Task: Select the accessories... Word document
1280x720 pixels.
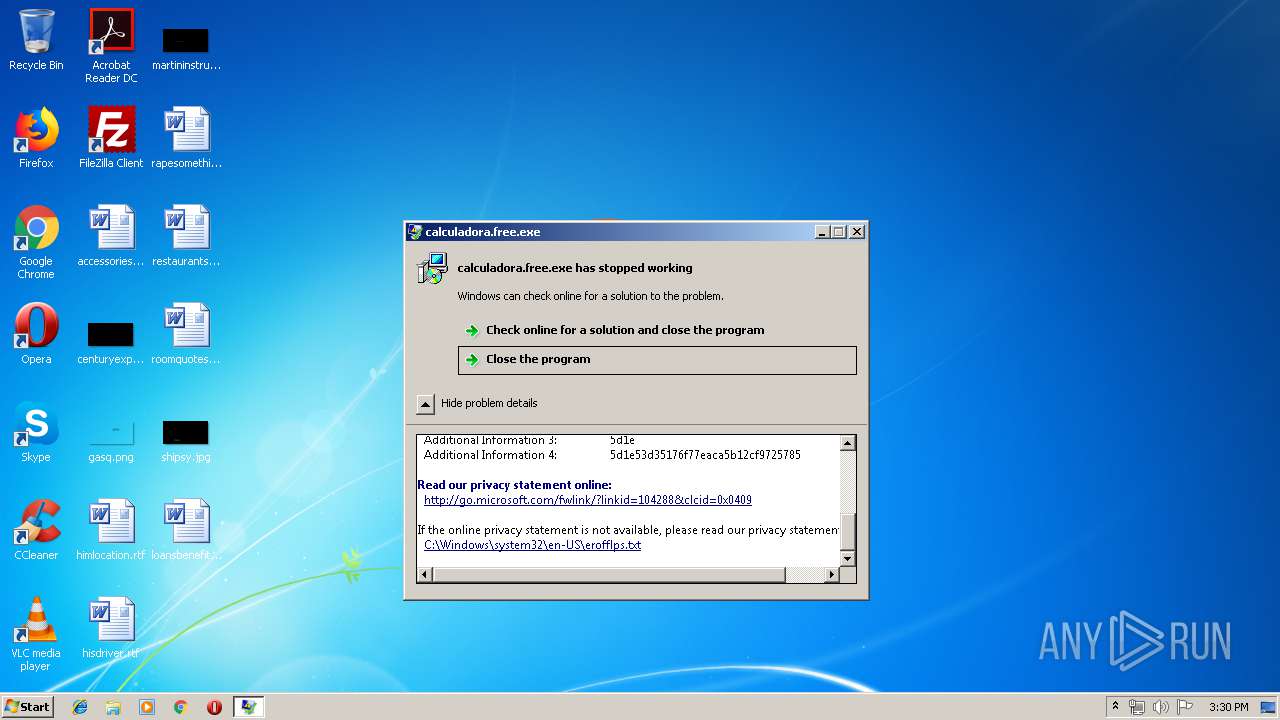Action: click(x=111, y=236)
